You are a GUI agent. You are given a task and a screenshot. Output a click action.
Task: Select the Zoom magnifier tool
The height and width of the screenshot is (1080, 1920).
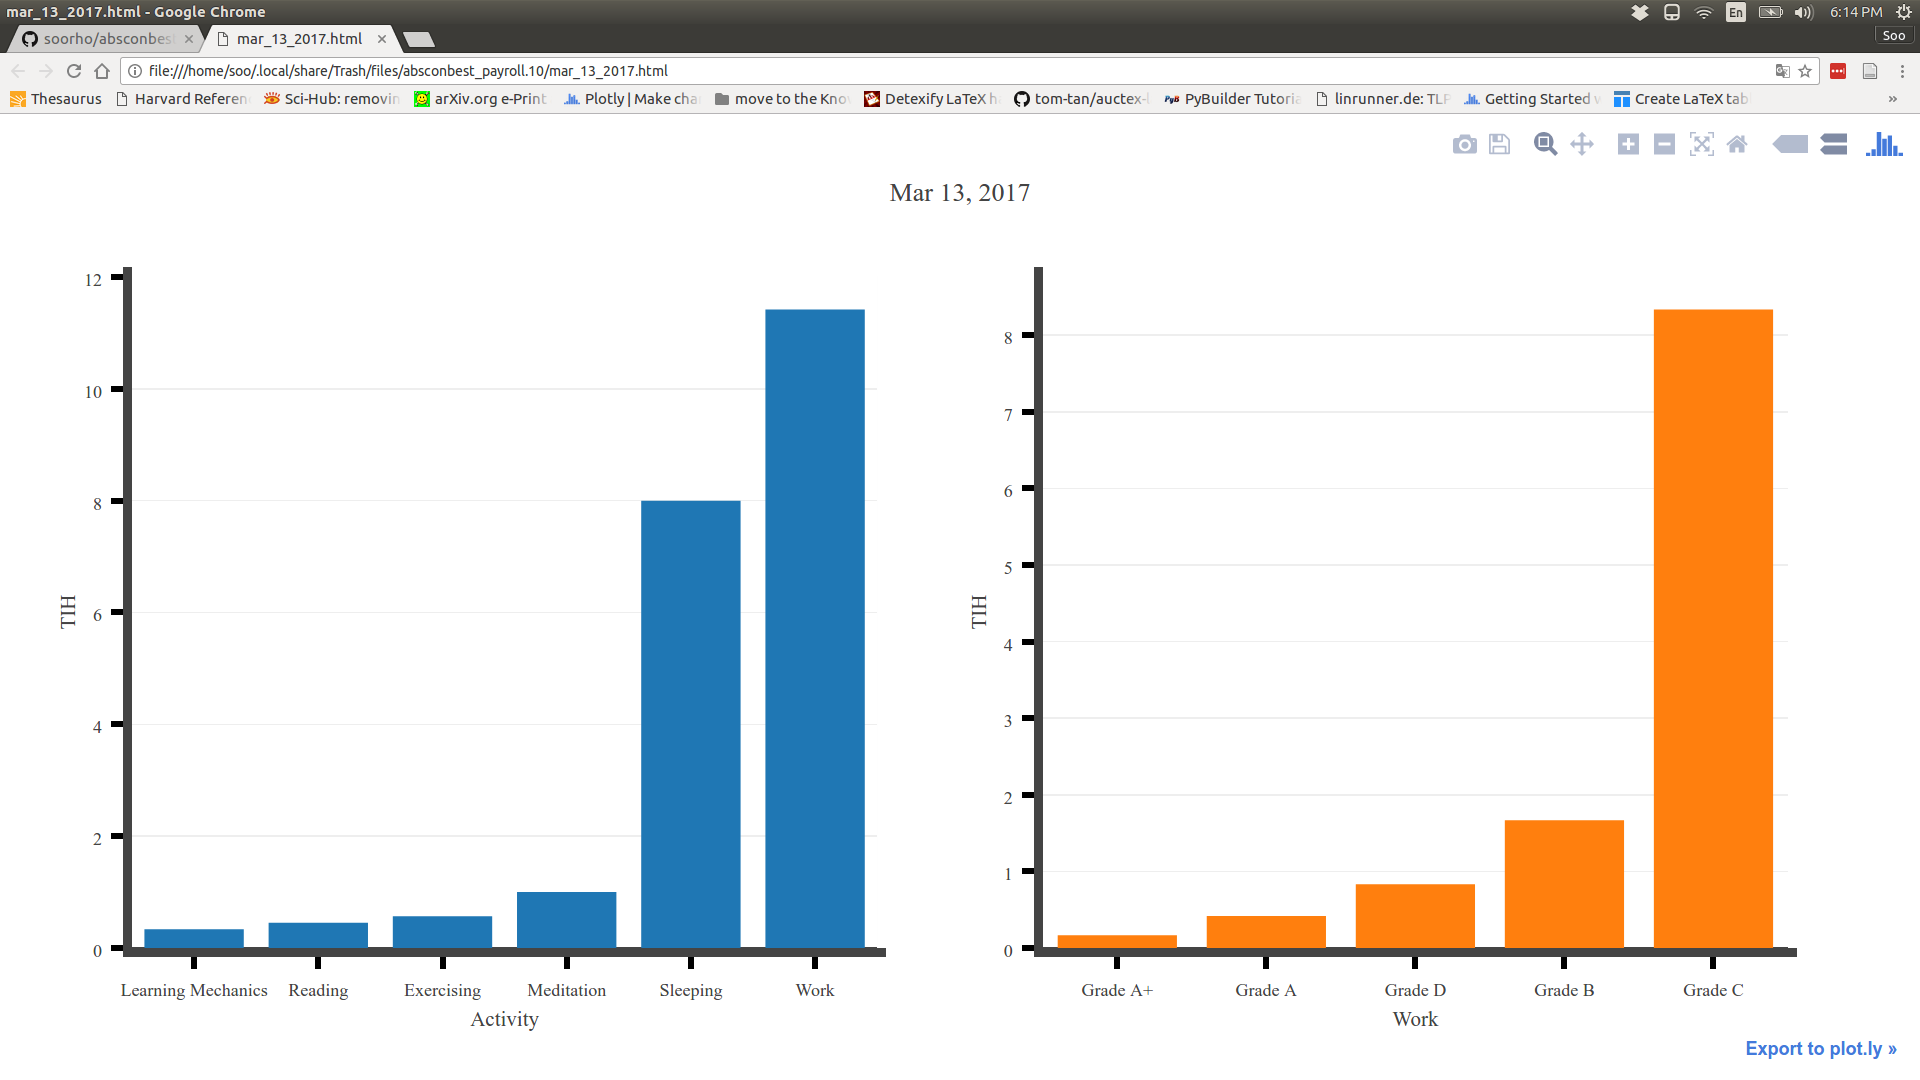[x=1545, y=145]
